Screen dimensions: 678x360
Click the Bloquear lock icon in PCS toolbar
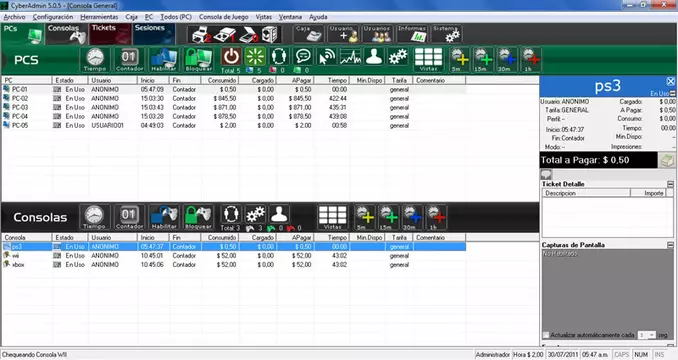point(198,60)
